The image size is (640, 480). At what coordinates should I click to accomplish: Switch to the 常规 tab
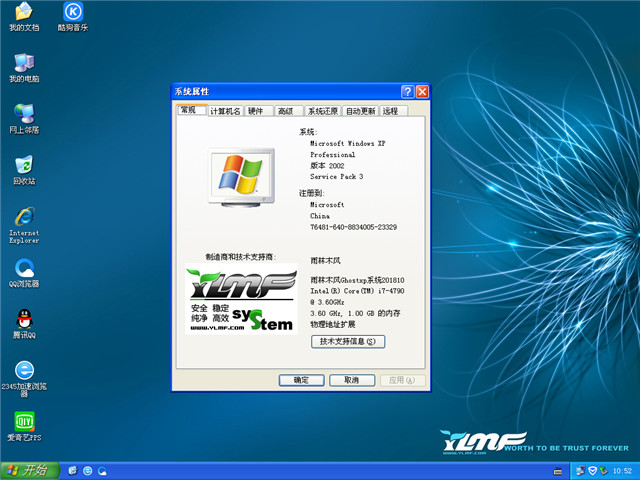coord(191,110)
